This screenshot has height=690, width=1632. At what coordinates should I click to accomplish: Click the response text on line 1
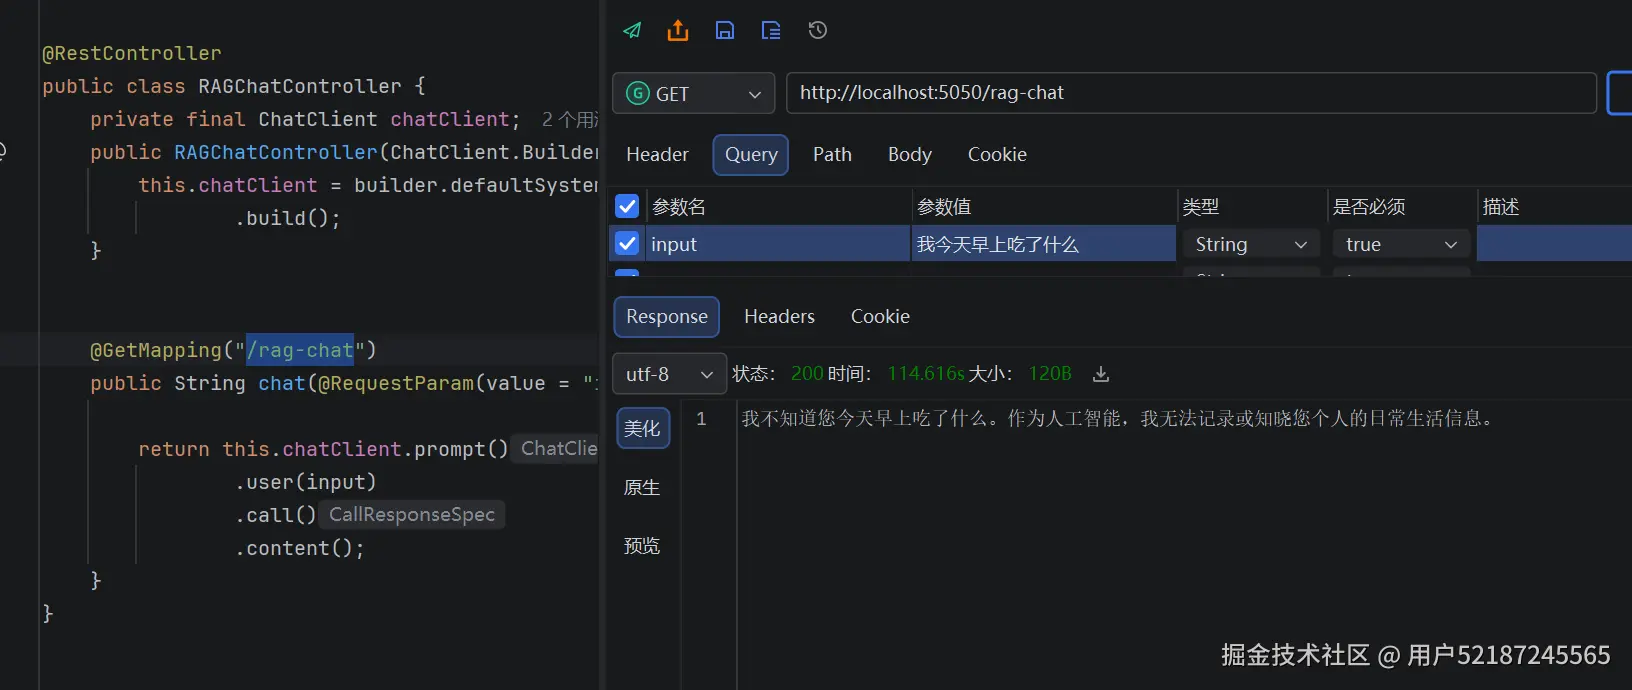[x=1118, y=418]
